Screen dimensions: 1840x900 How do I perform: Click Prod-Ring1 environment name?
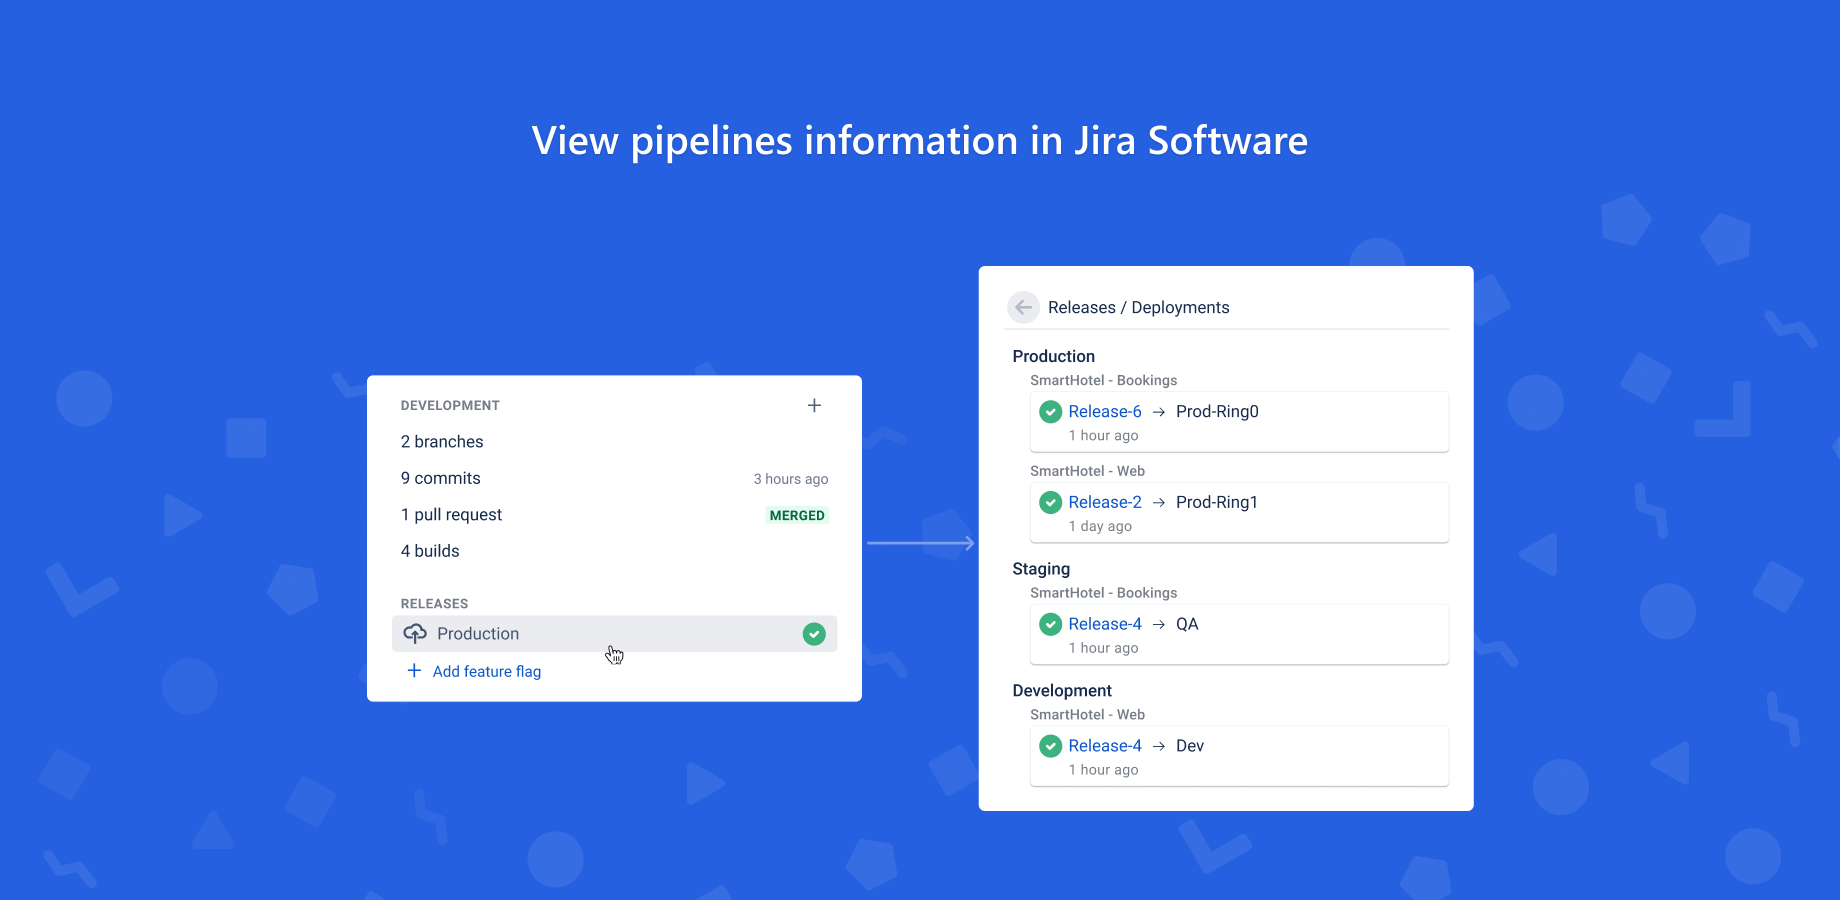(1217, 502)
